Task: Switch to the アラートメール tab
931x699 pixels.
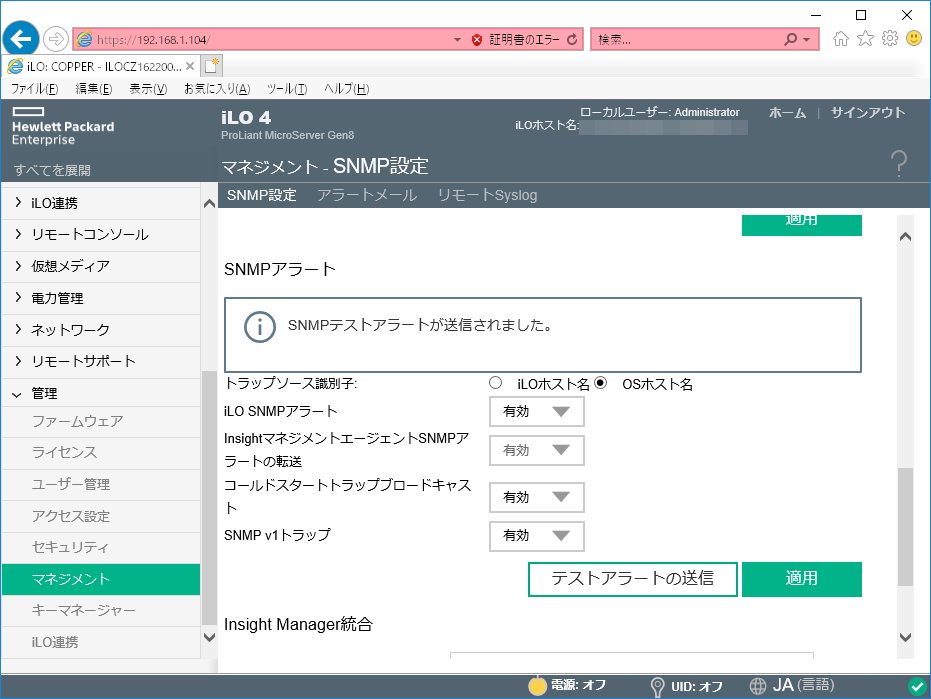Action: tap(366, 195)
